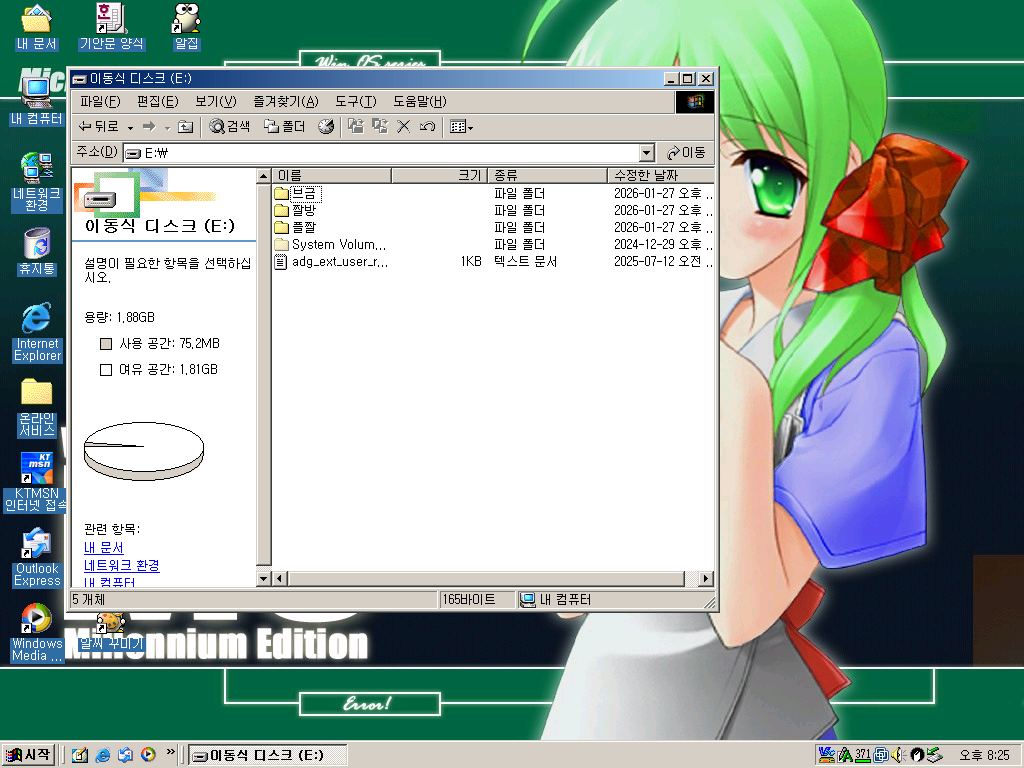
Task: Select the Internet Explorer desktop icon
Action: tap(37, 330)
